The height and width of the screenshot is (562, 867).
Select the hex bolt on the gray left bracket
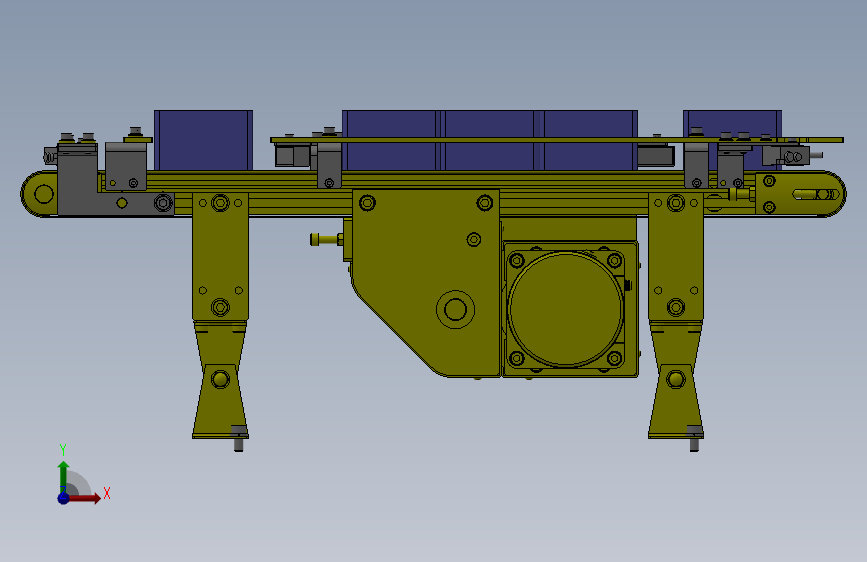click(163, 202)
